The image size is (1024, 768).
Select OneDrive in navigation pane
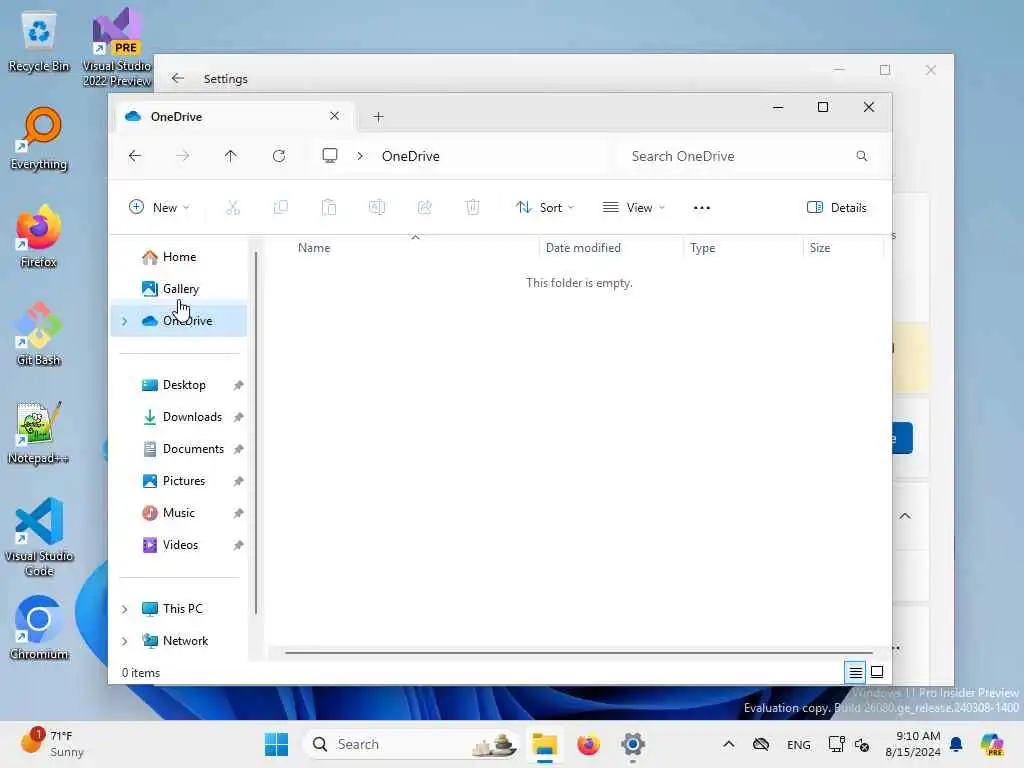point(178,321)
